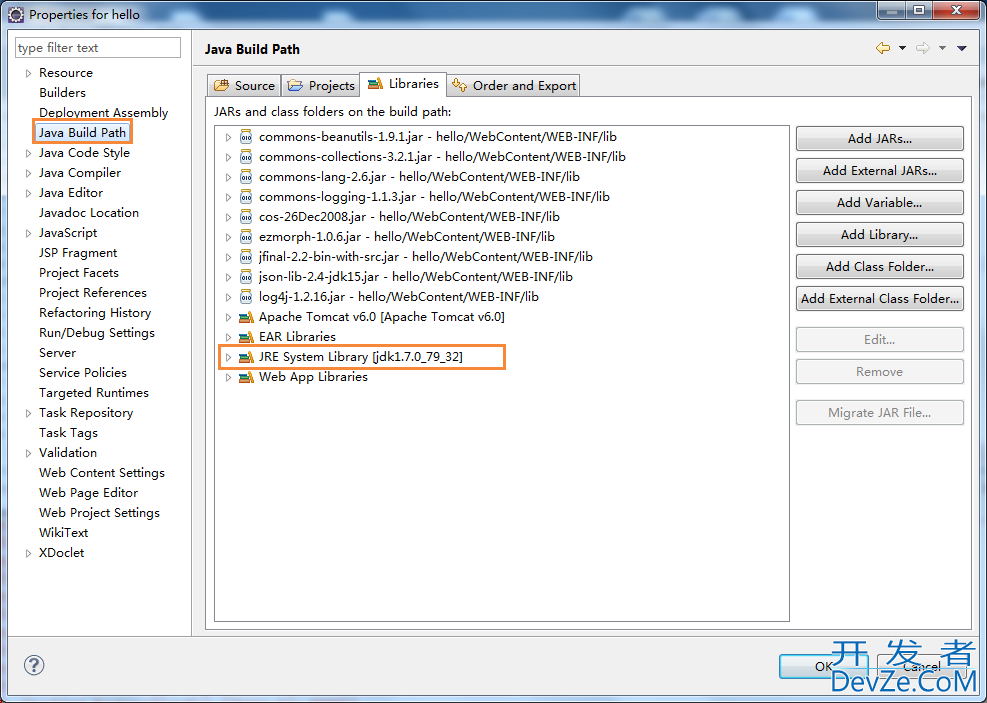The width and height of the screenshot is (987, 703).
Task: Click the Web App Libraries icon
Action: pyautogui.click(x=246, y=378)
